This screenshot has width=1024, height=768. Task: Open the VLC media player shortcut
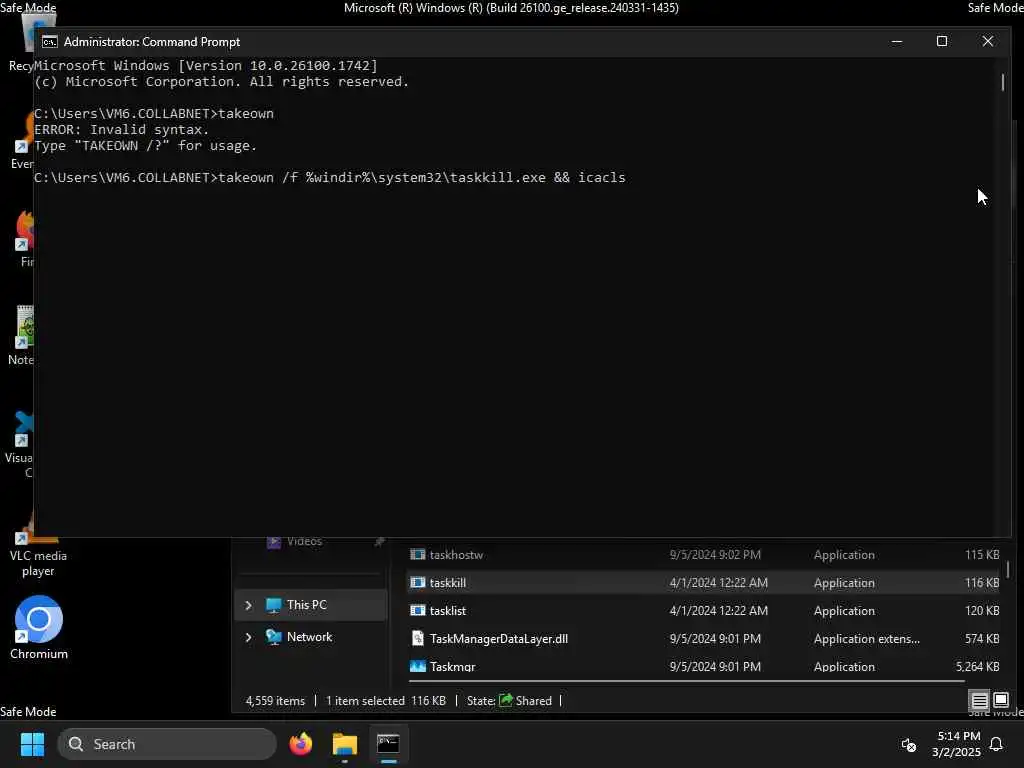tap(38, 547)
